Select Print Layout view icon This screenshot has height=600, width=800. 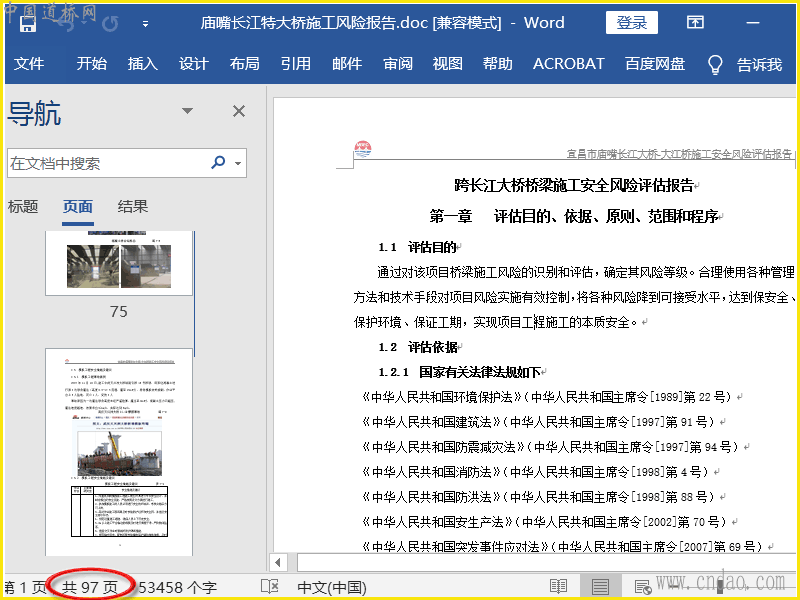[x=600, y=587]
